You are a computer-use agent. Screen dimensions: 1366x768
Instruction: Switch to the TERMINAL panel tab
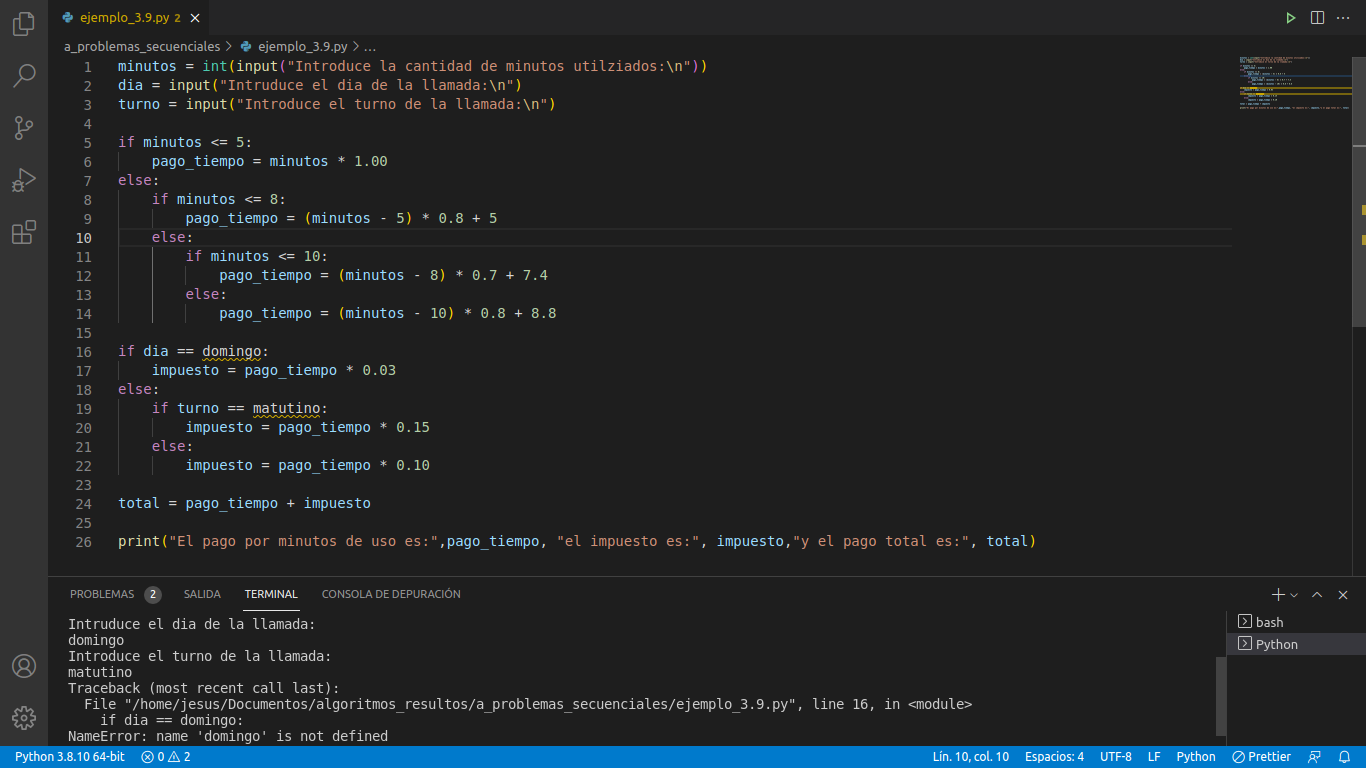point(271,594)
